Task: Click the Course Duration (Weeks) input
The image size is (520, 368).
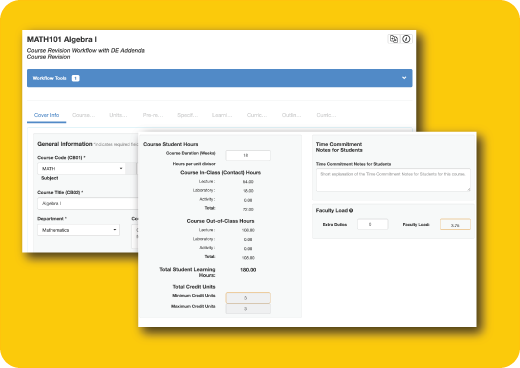Action: click(x=248, y=155)
